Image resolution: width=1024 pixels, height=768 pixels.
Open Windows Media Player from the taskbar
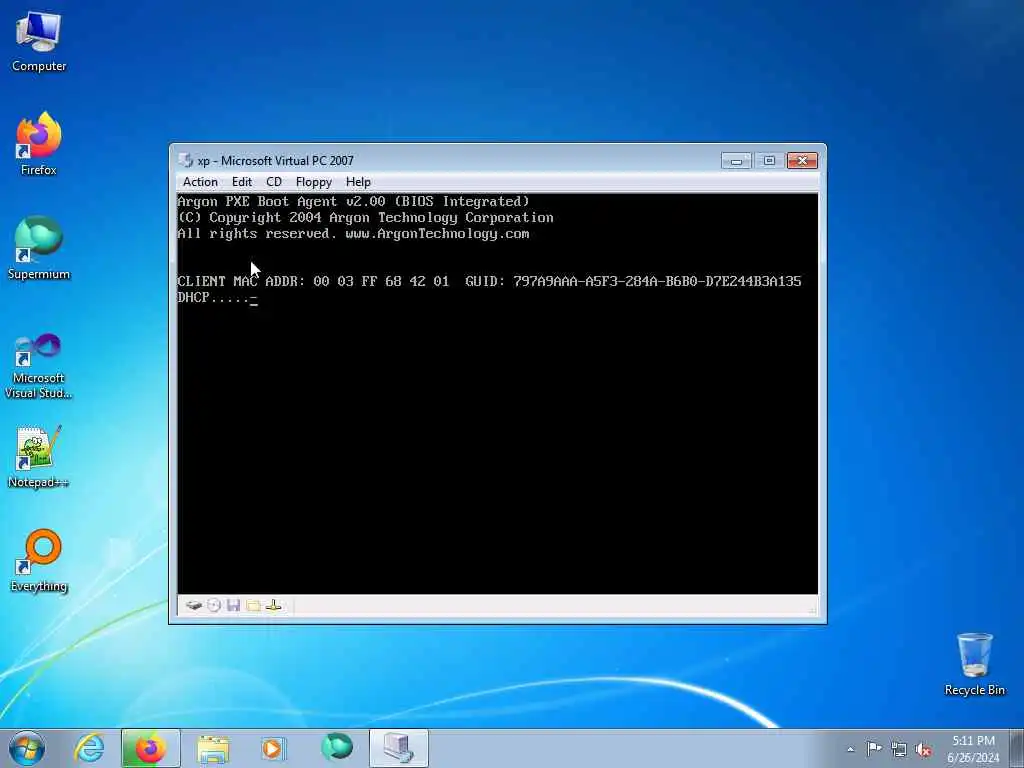pos(273,748)
